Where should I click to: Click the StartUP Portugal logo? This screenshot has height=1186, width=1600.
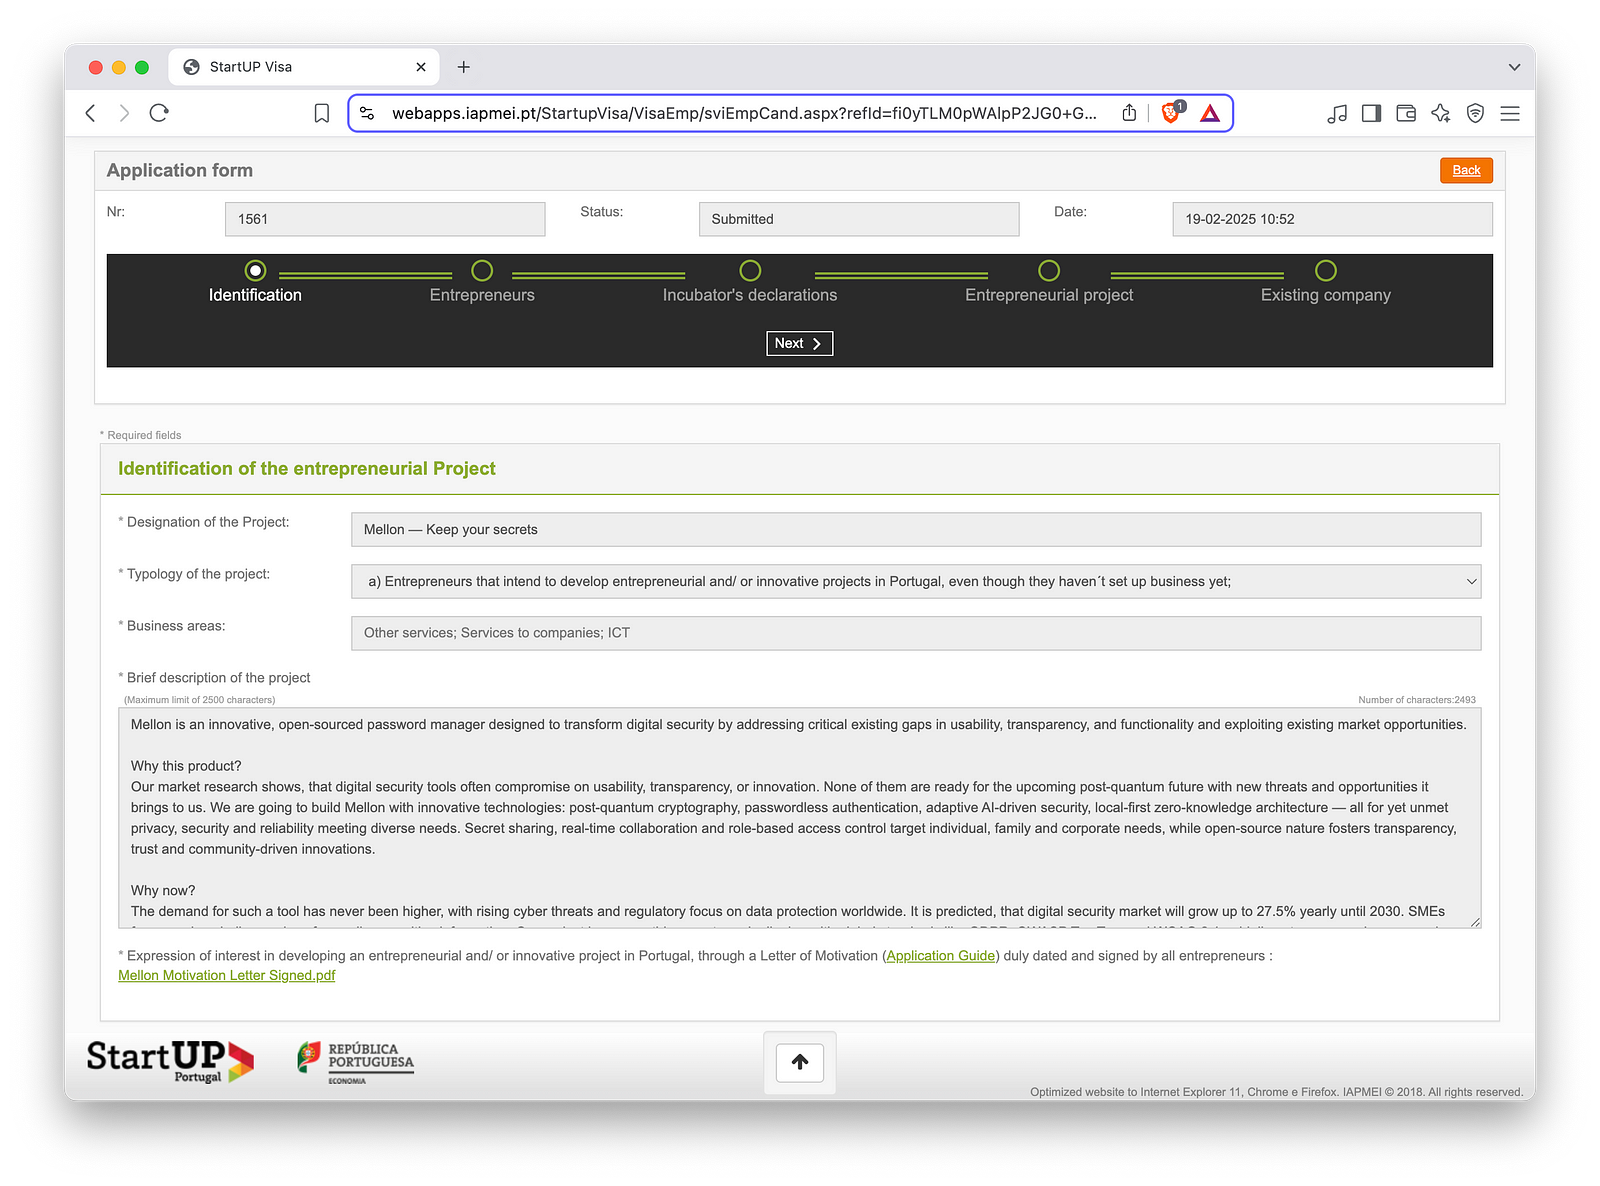tap(170, 1061)
